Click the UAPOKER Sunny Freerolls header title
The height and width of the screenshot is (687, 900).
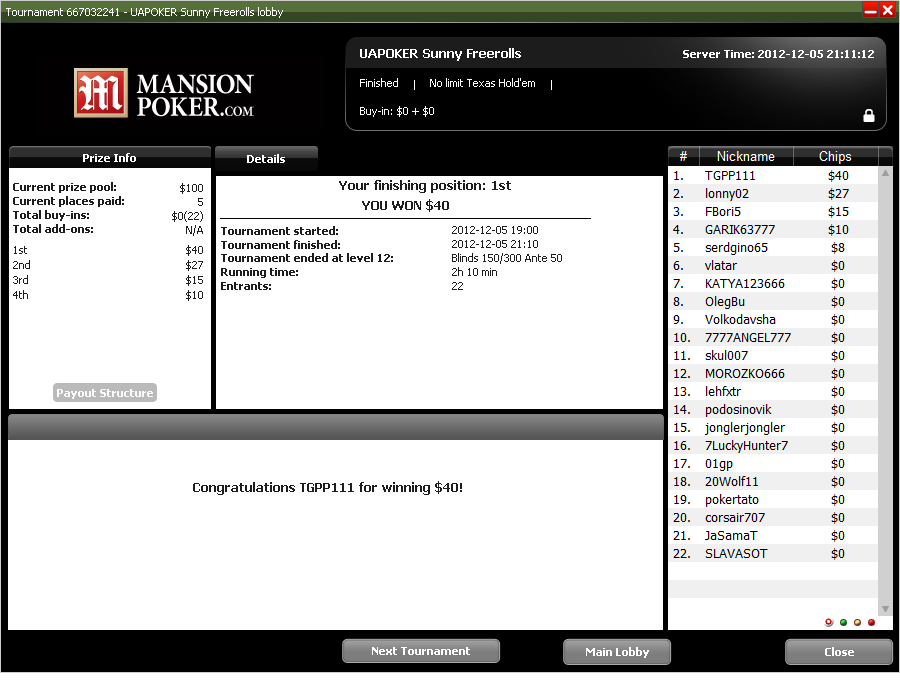click(440, 53)
